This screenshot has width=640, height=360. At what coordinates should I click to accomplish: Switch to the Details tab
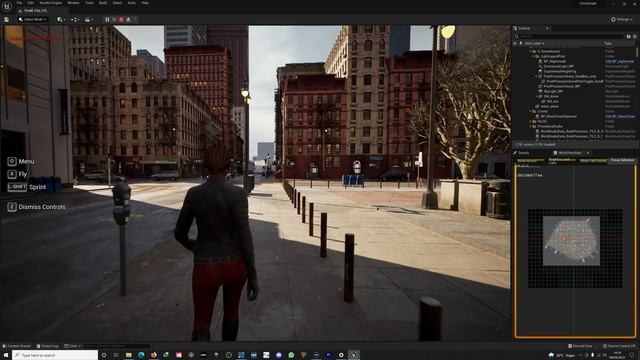[524, 153]
